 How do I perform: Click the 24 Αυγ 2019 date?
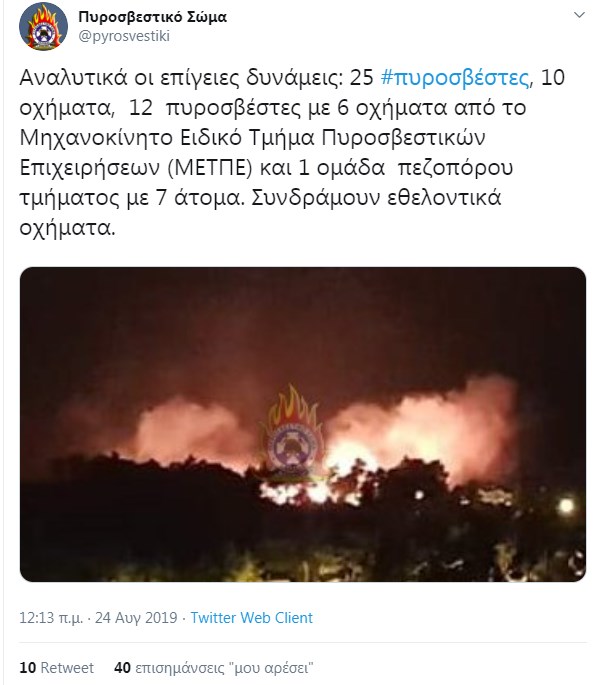coord(136,618)
